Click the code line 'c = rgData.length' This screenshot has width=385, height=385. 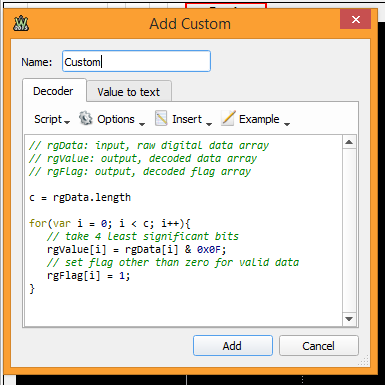point(80,197)
